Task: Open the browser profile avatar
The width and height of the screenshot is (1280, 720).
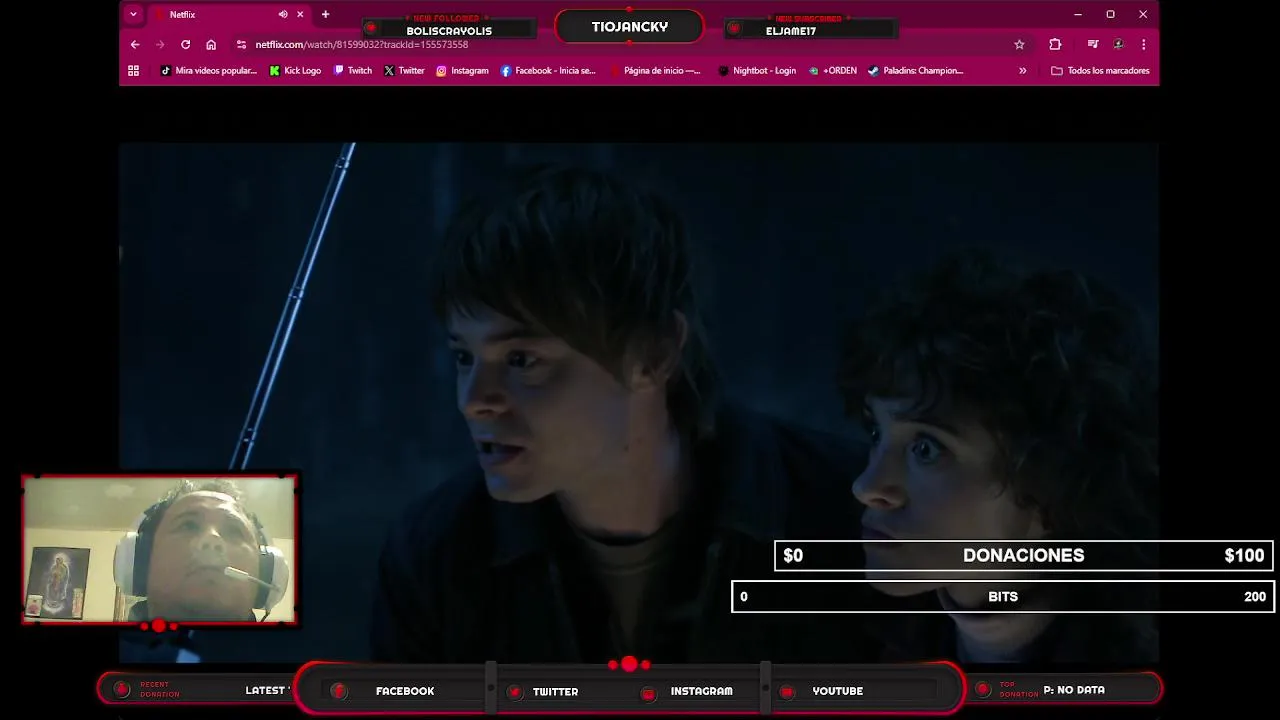Action: [1118, 44]
